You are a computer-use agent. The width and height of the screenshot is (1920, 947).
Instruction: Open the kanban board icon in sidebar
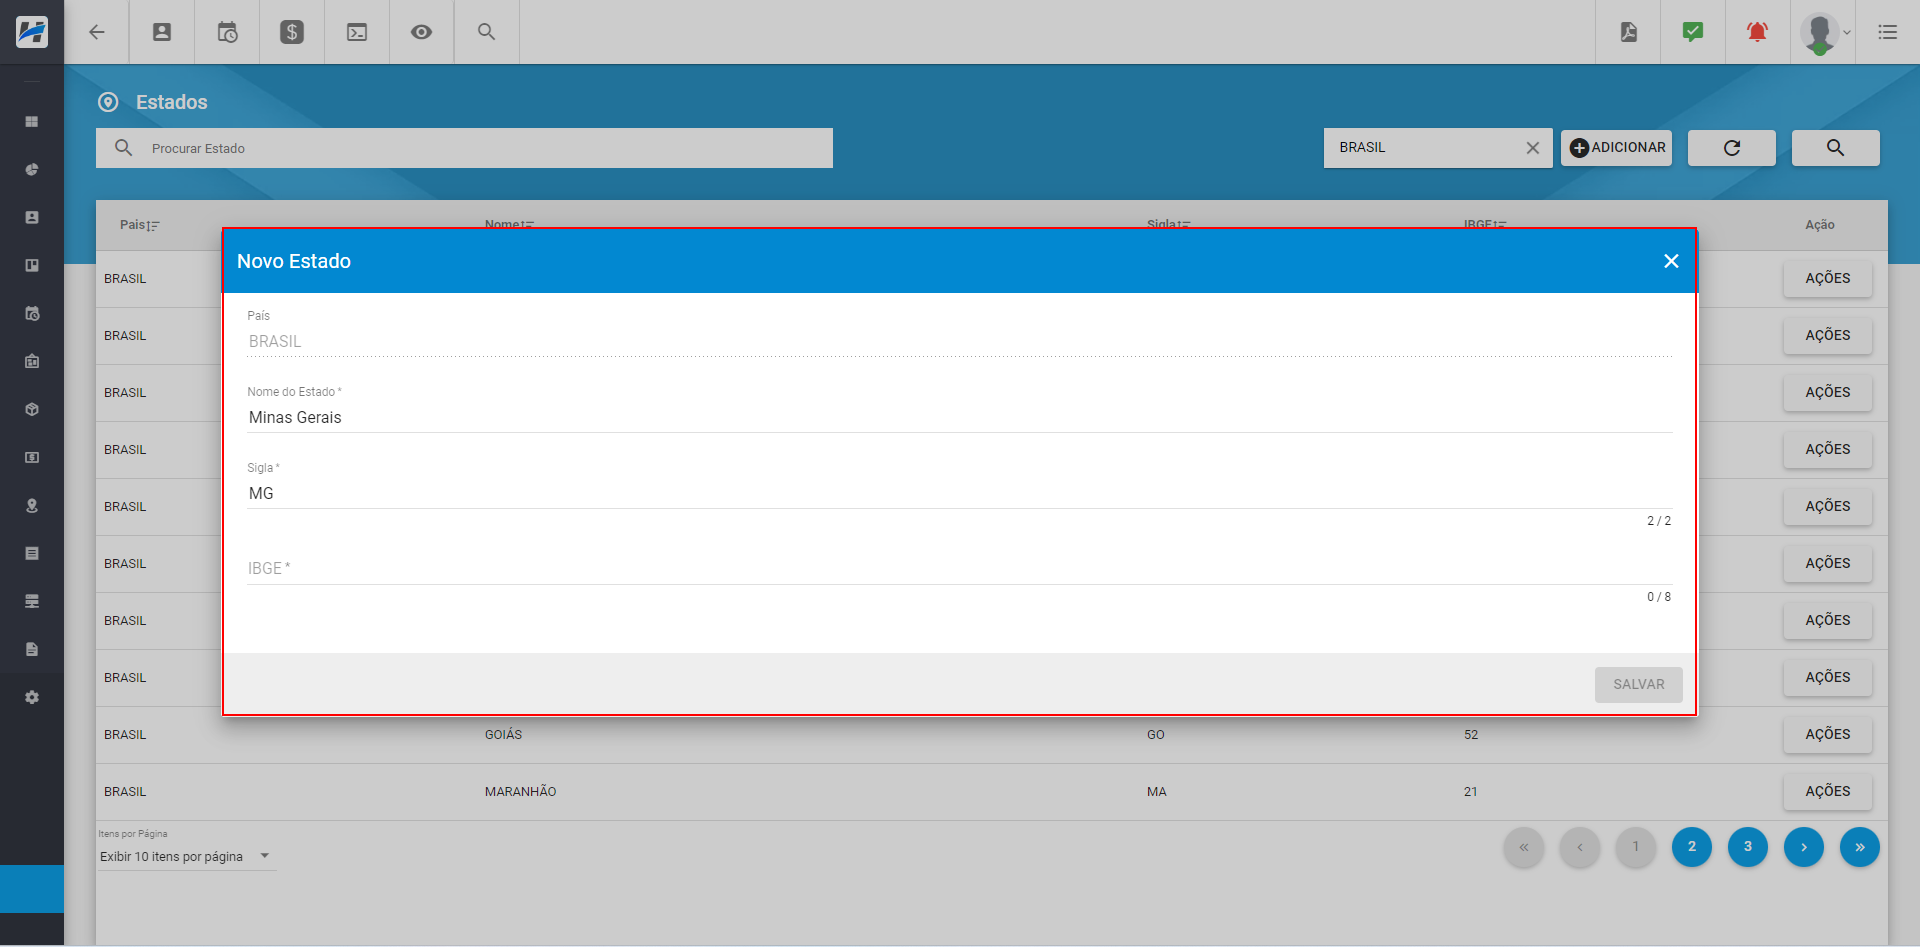(32, 265)
